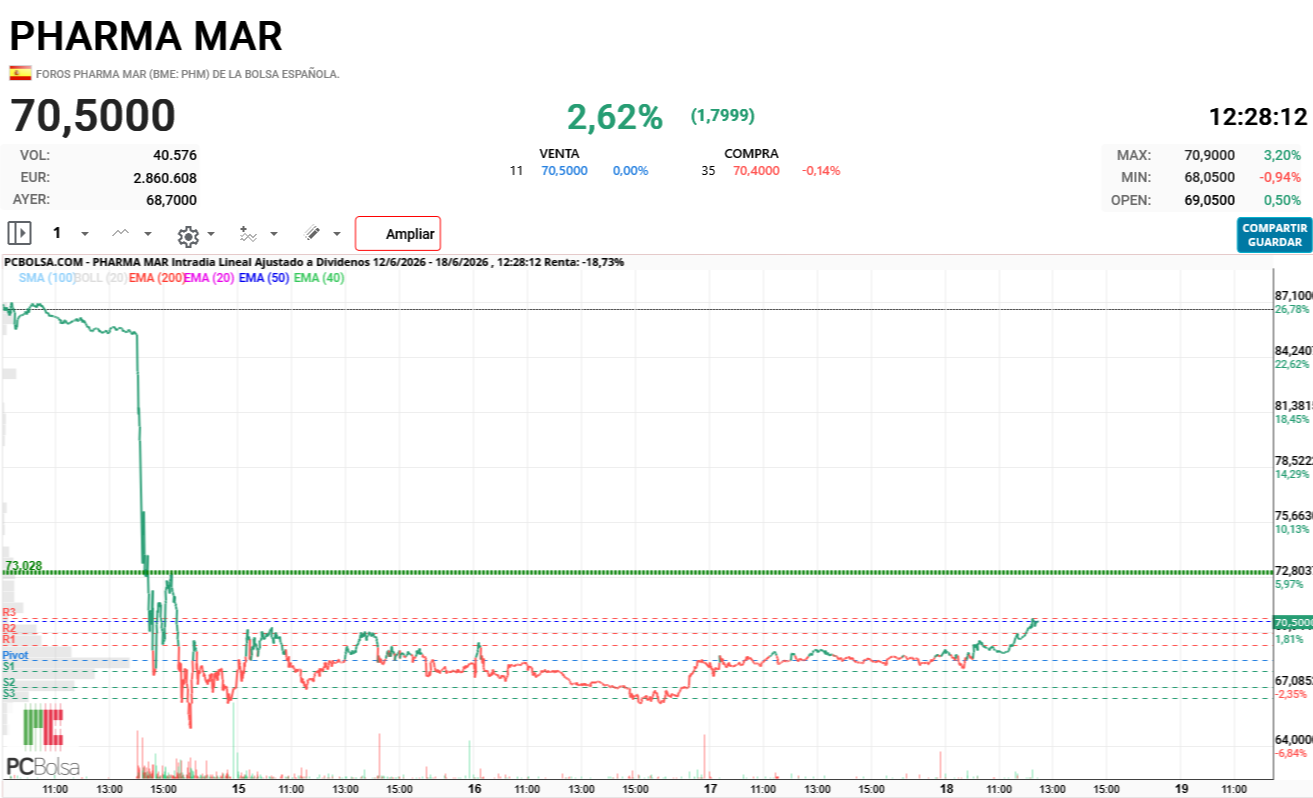This screenshot has width=1313, height=798.
Task: Toggle the BOLL (20) indicator legend
Action: click(x=101, y=278)
